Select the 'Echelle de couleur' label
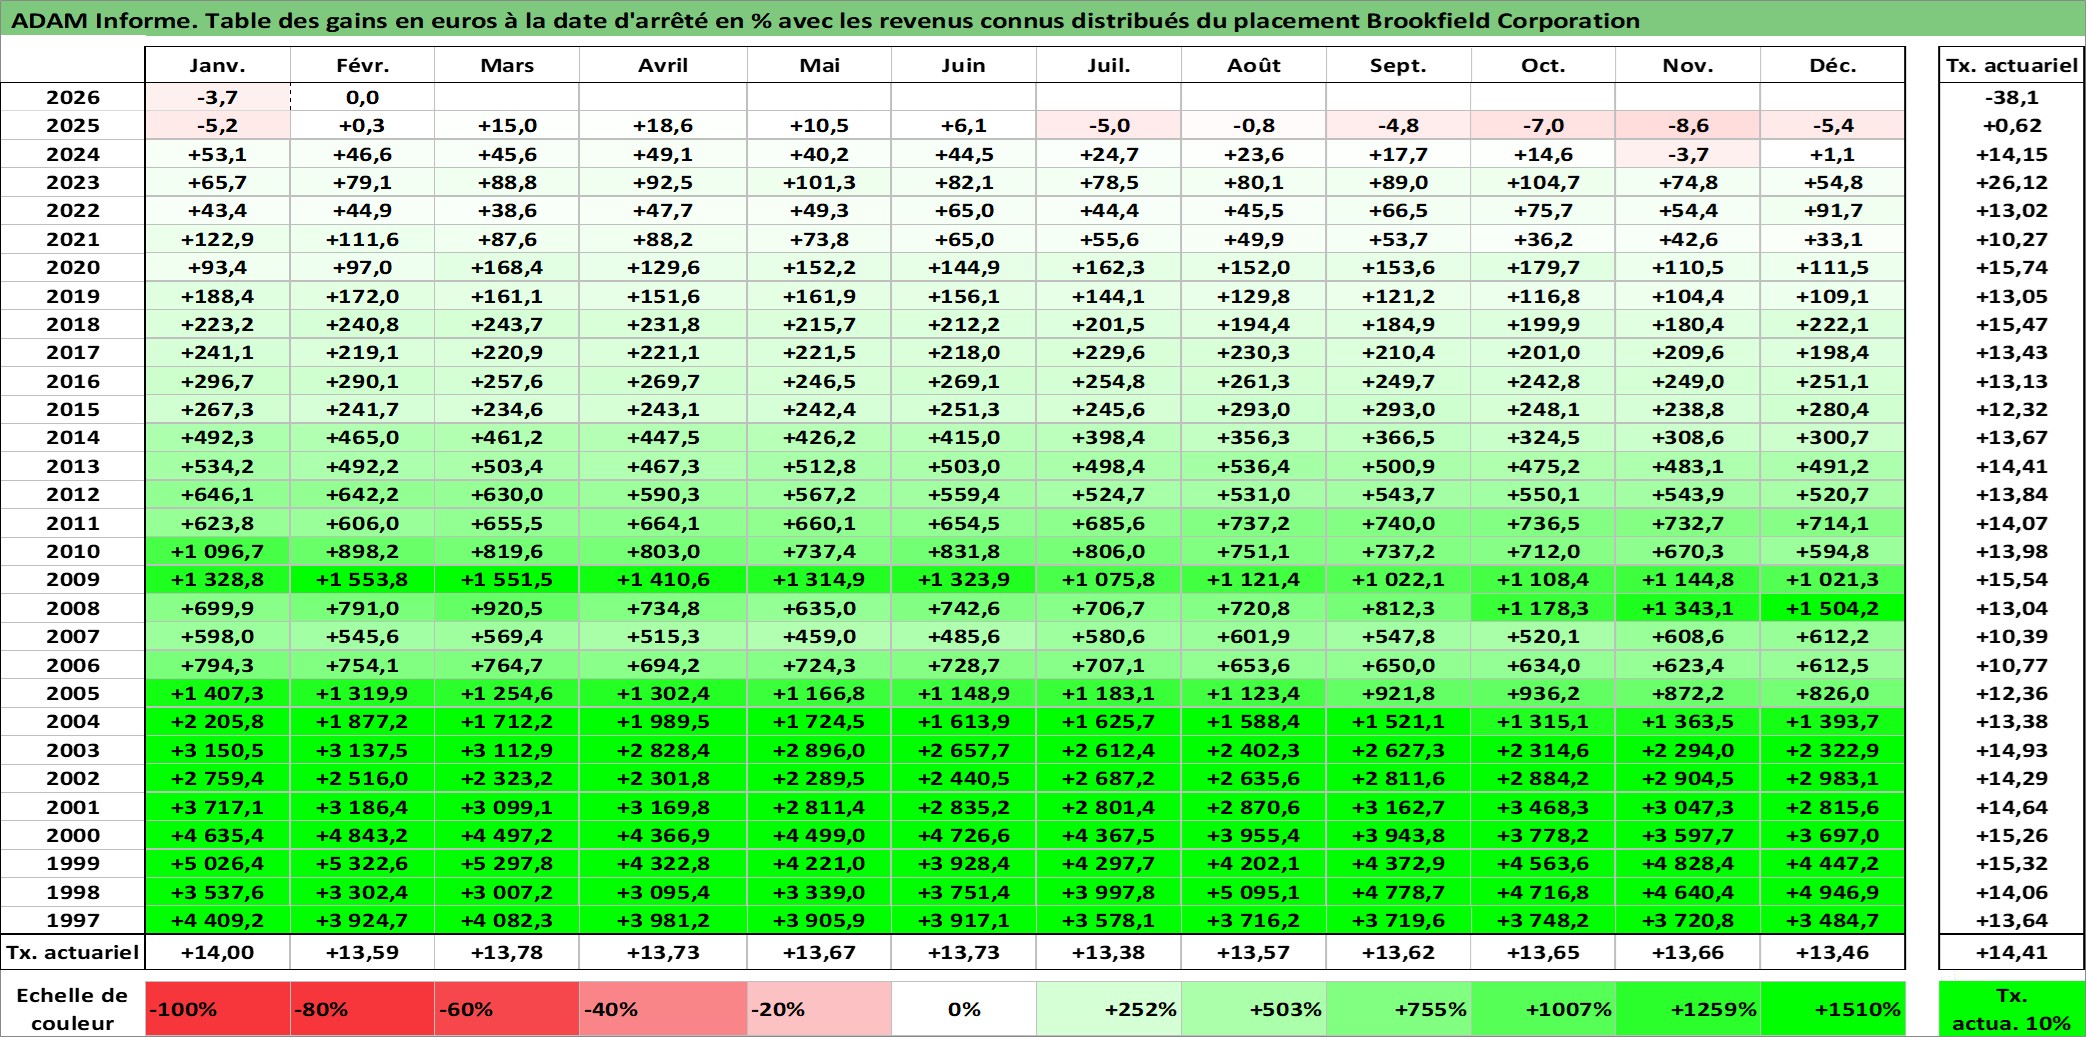2086x1037 pixels. click(x=72, y=1009)
